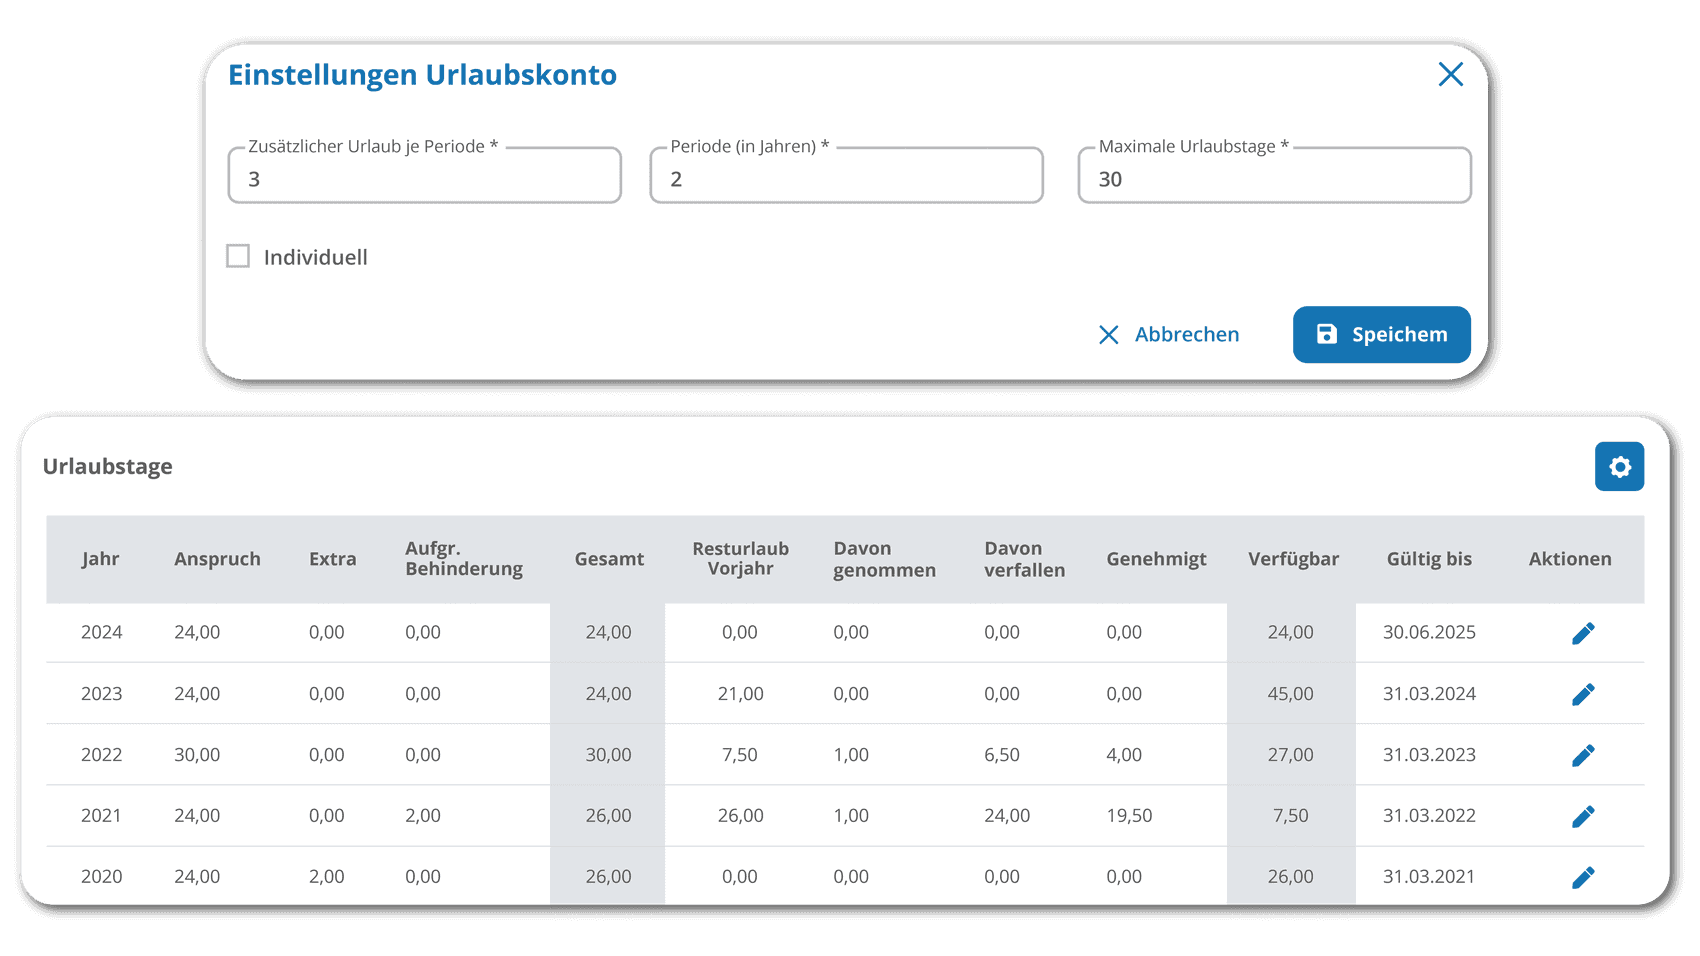Viewport: 1700px width, 956px height.
Task: Click the Verfügbar column header
Action: [1291, 559]
